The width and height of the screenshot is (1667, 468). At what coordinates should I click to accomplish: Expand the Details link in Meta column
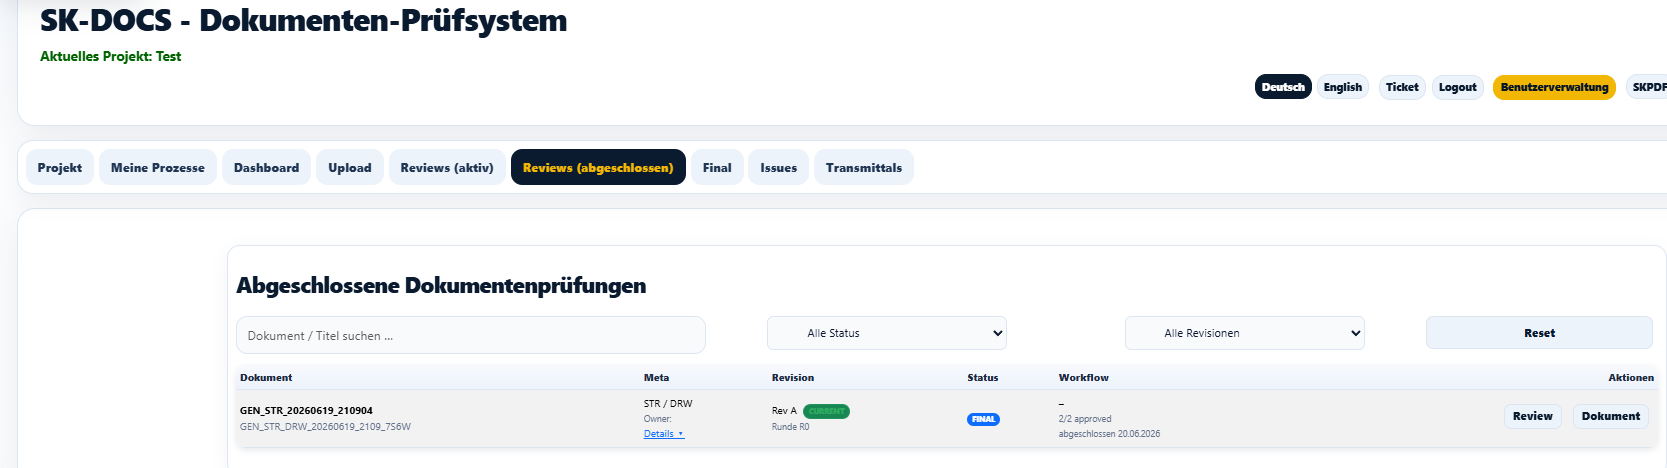coord(664,434)
